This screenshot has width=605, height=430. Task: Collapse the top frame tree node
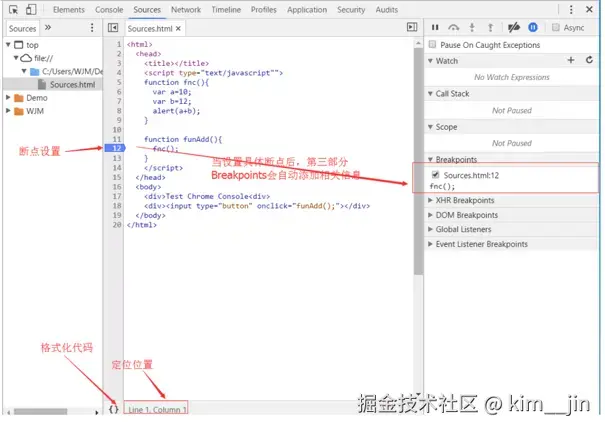8,45
